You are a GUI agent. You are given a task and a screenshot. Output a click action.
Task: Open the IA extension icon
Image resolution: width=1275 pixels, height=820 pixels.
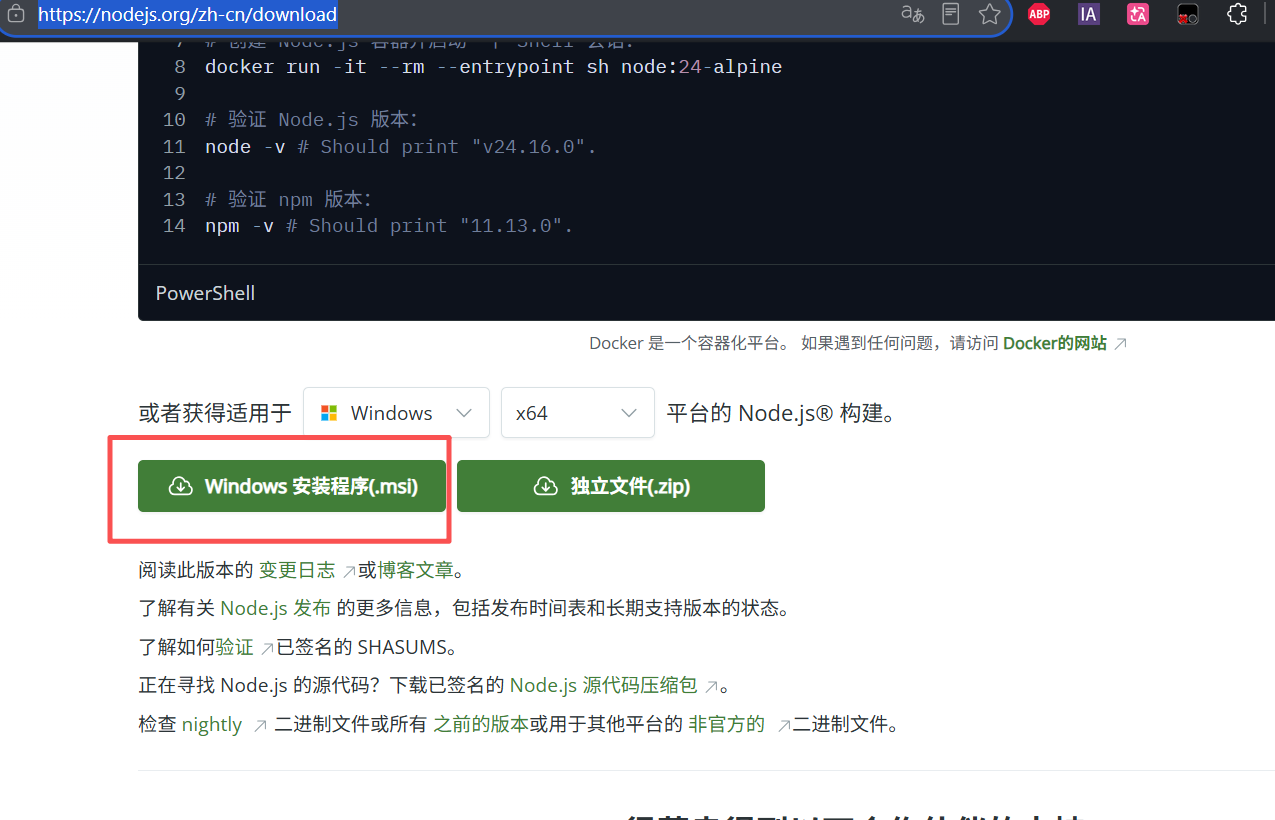coord(1089,14)
